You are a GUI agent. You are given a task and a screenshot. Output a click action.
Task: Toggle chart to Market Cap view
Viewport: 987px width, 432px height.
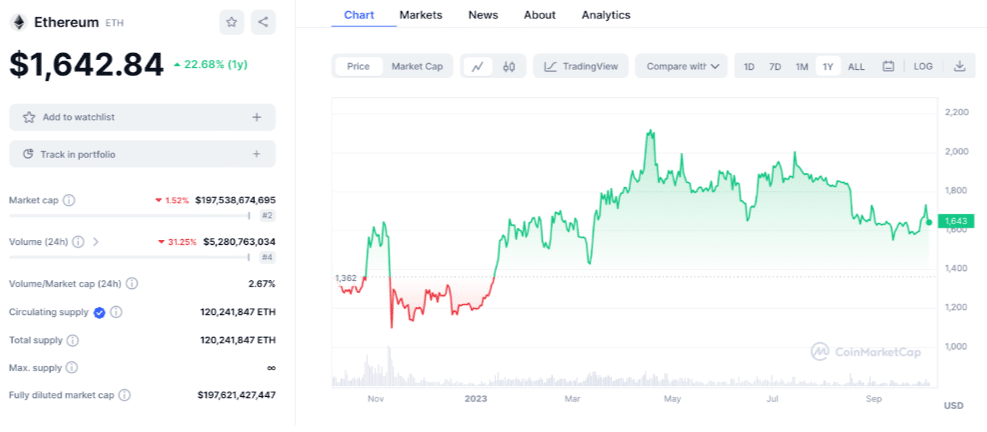pos(417,67)
